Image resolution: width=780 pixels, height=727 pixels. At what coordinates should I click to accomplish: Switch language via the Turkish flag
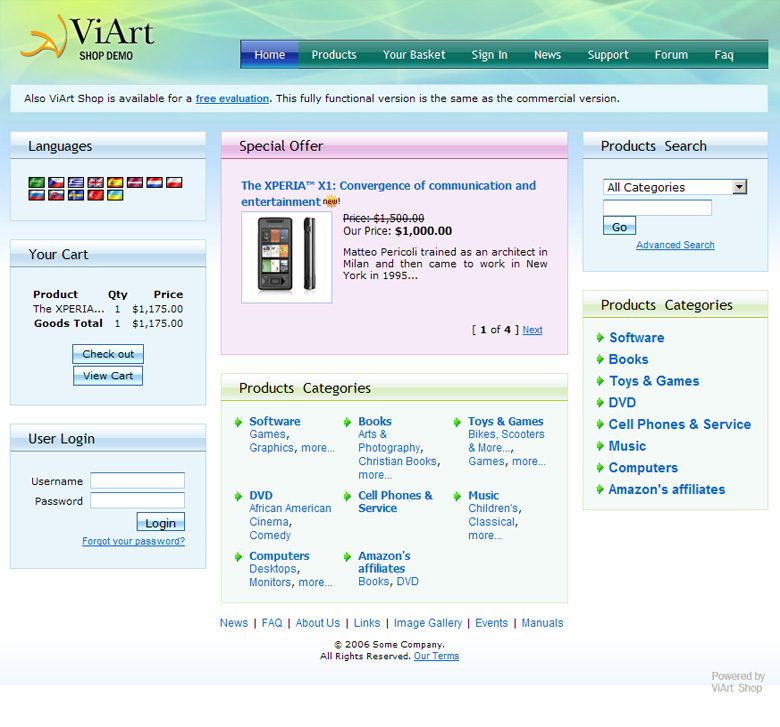[96, 195]
